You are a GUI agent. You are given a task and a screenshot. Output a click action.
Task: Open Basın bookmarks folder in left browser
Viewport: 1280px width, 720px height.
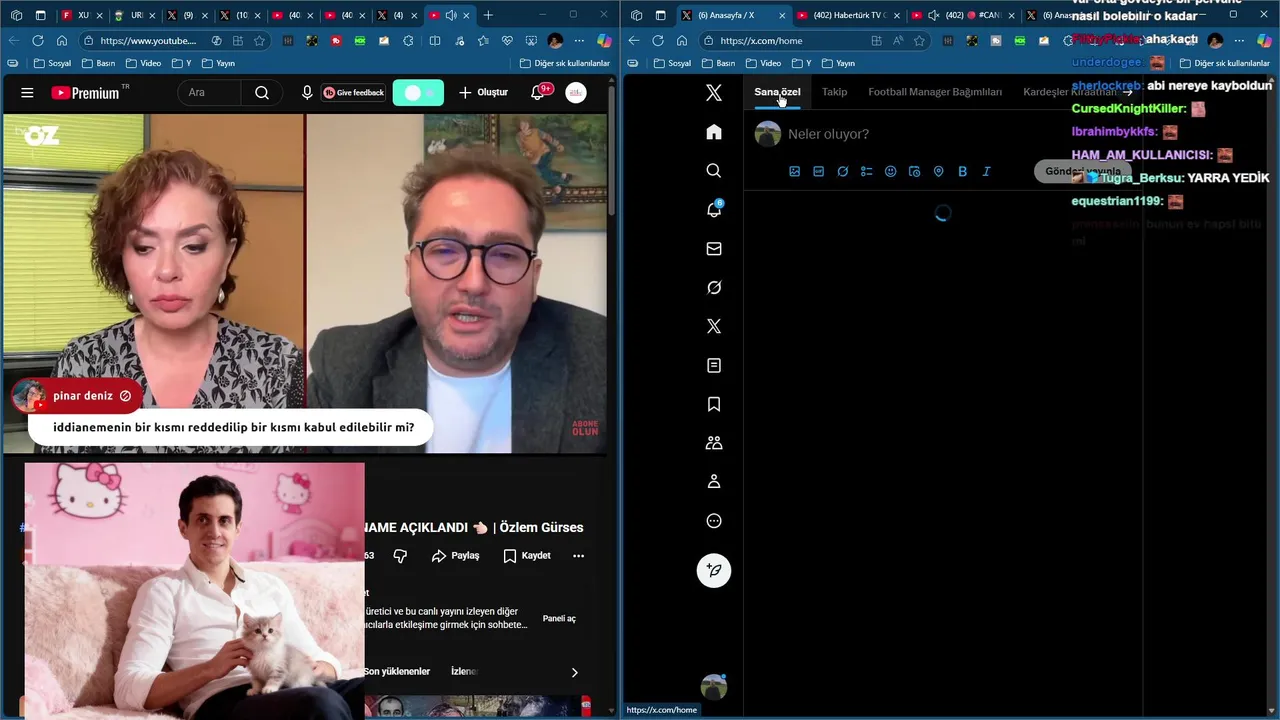pos(98,63)
